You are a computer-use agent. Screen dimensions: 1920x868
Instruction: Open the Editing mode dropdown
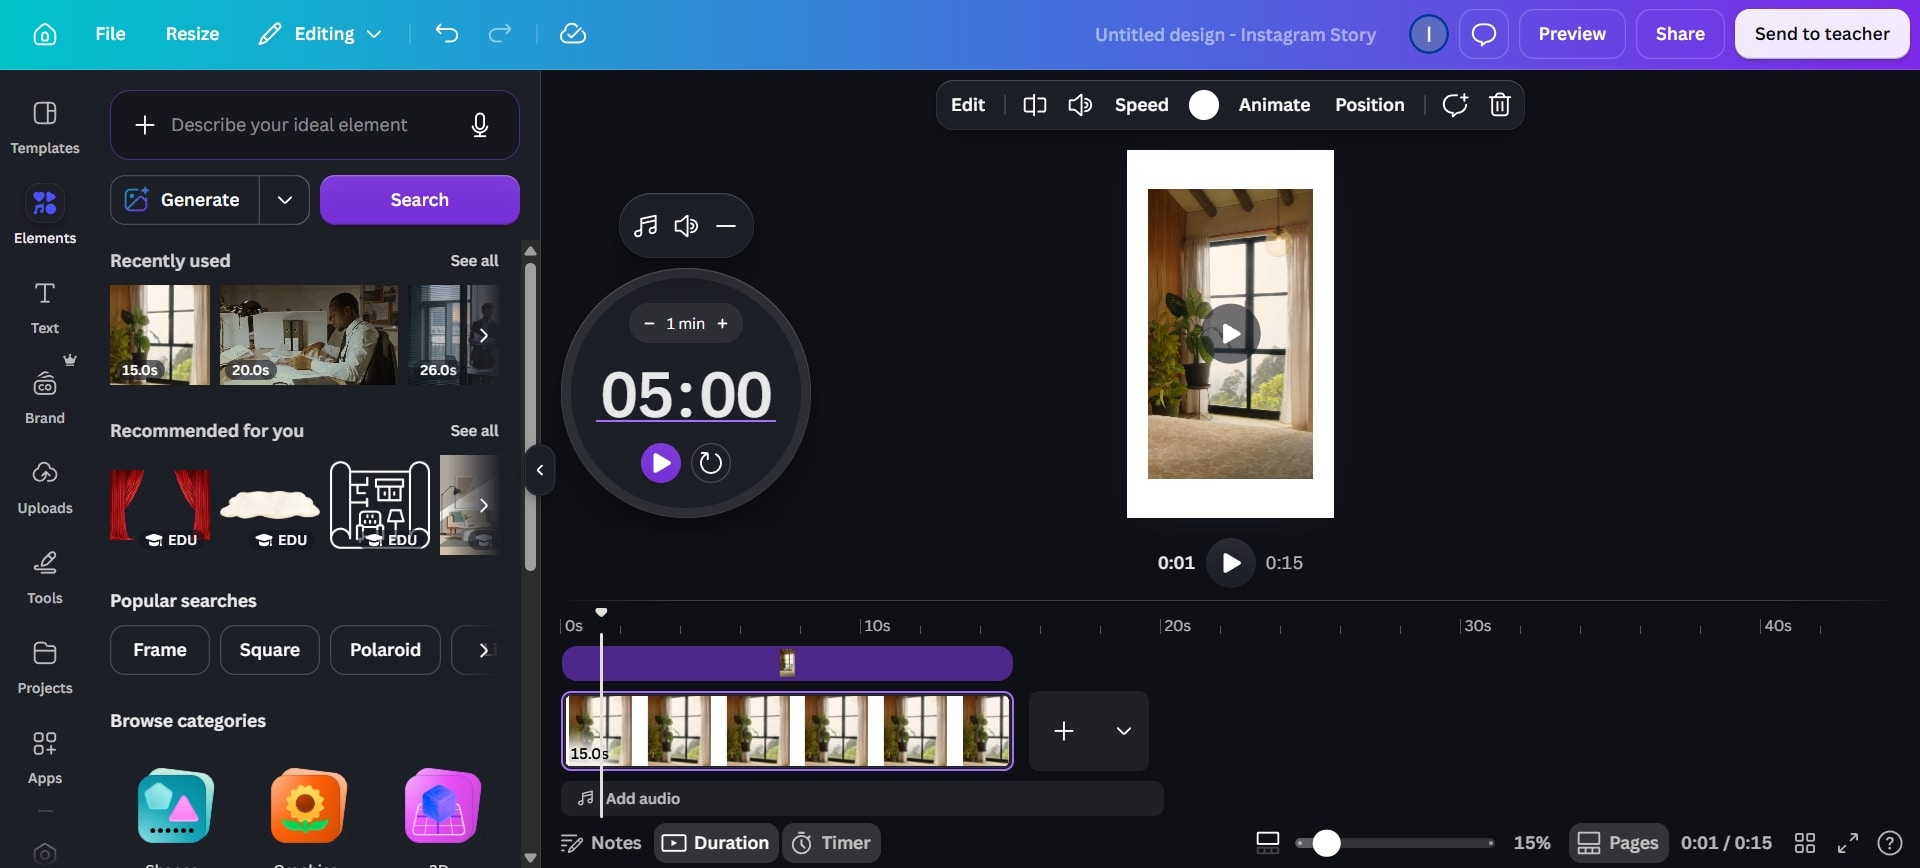coord(320,34)
